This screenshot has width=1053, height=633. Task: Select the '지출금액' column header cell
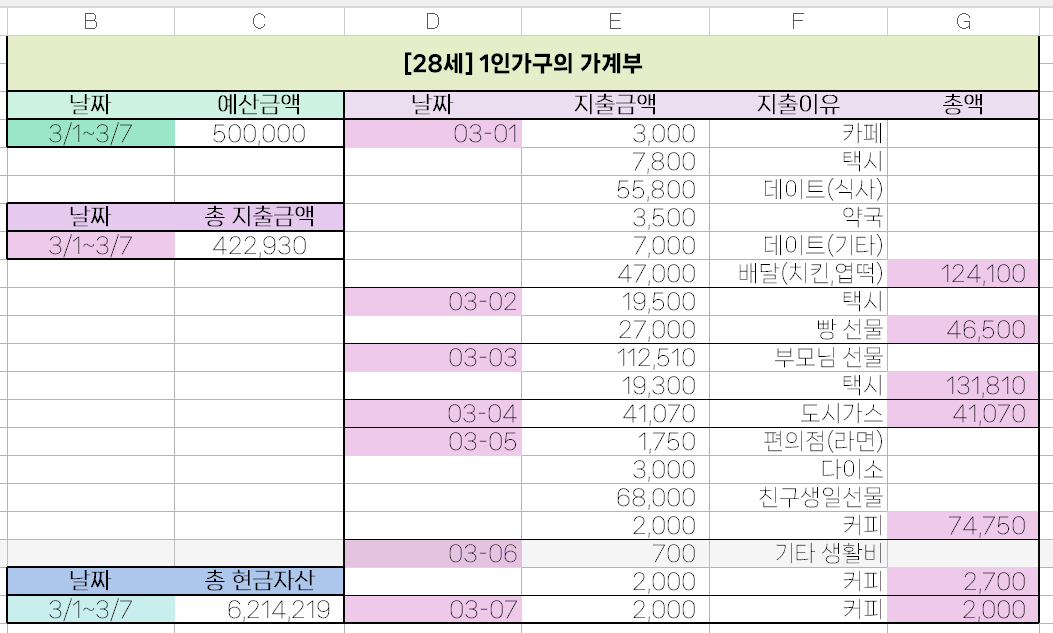(x=615, y=105)
